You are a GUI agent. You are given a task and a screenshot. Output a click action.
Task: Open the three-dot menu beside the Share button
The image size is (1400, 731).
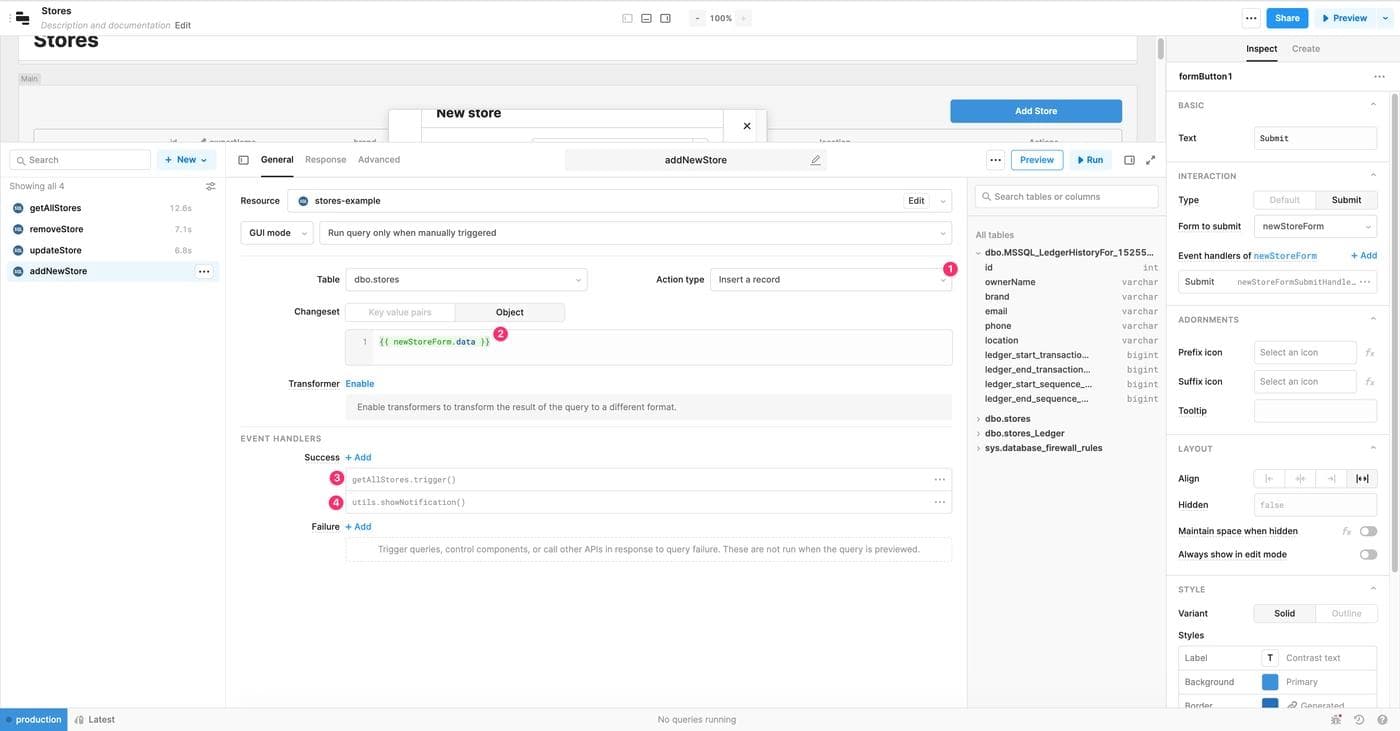pyautogui.click(x=1250, y=18)
